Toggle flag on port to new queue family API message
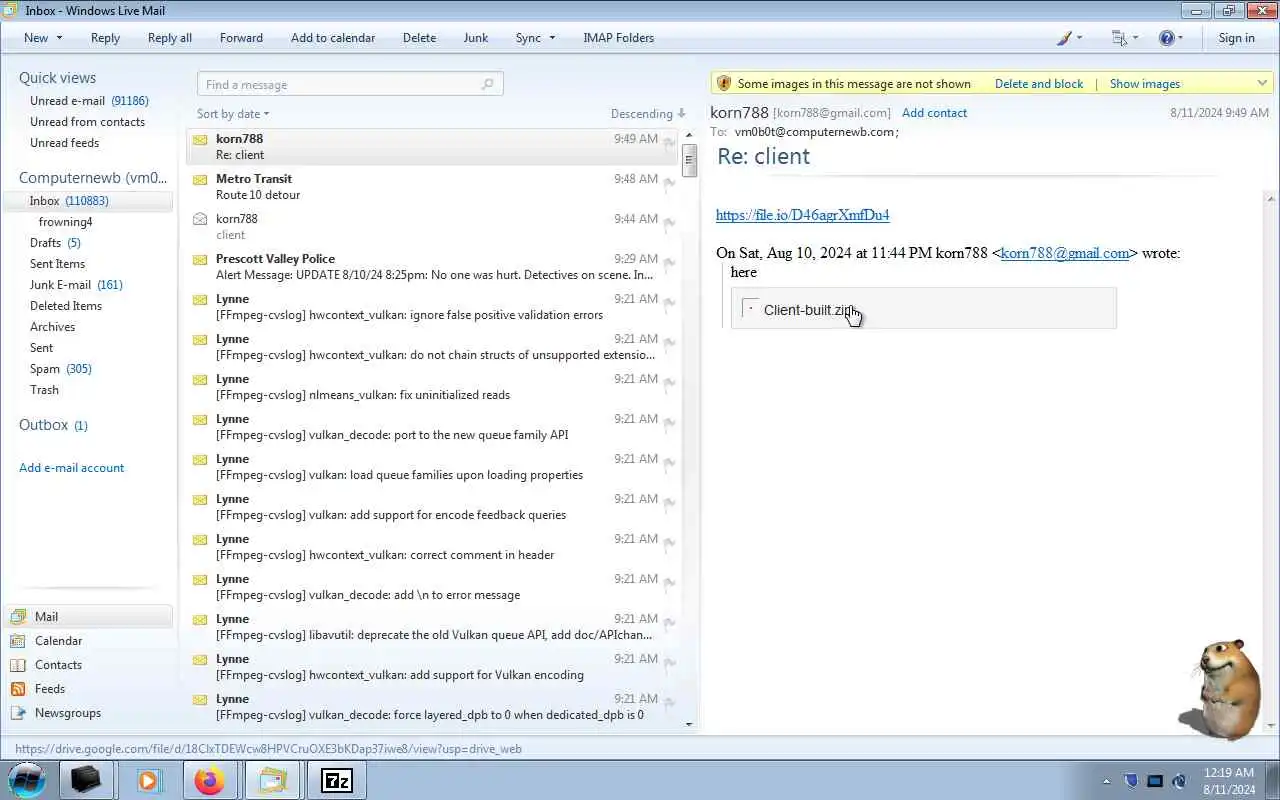The height and width of the screenshot is (800, 1280). [669, 423]
